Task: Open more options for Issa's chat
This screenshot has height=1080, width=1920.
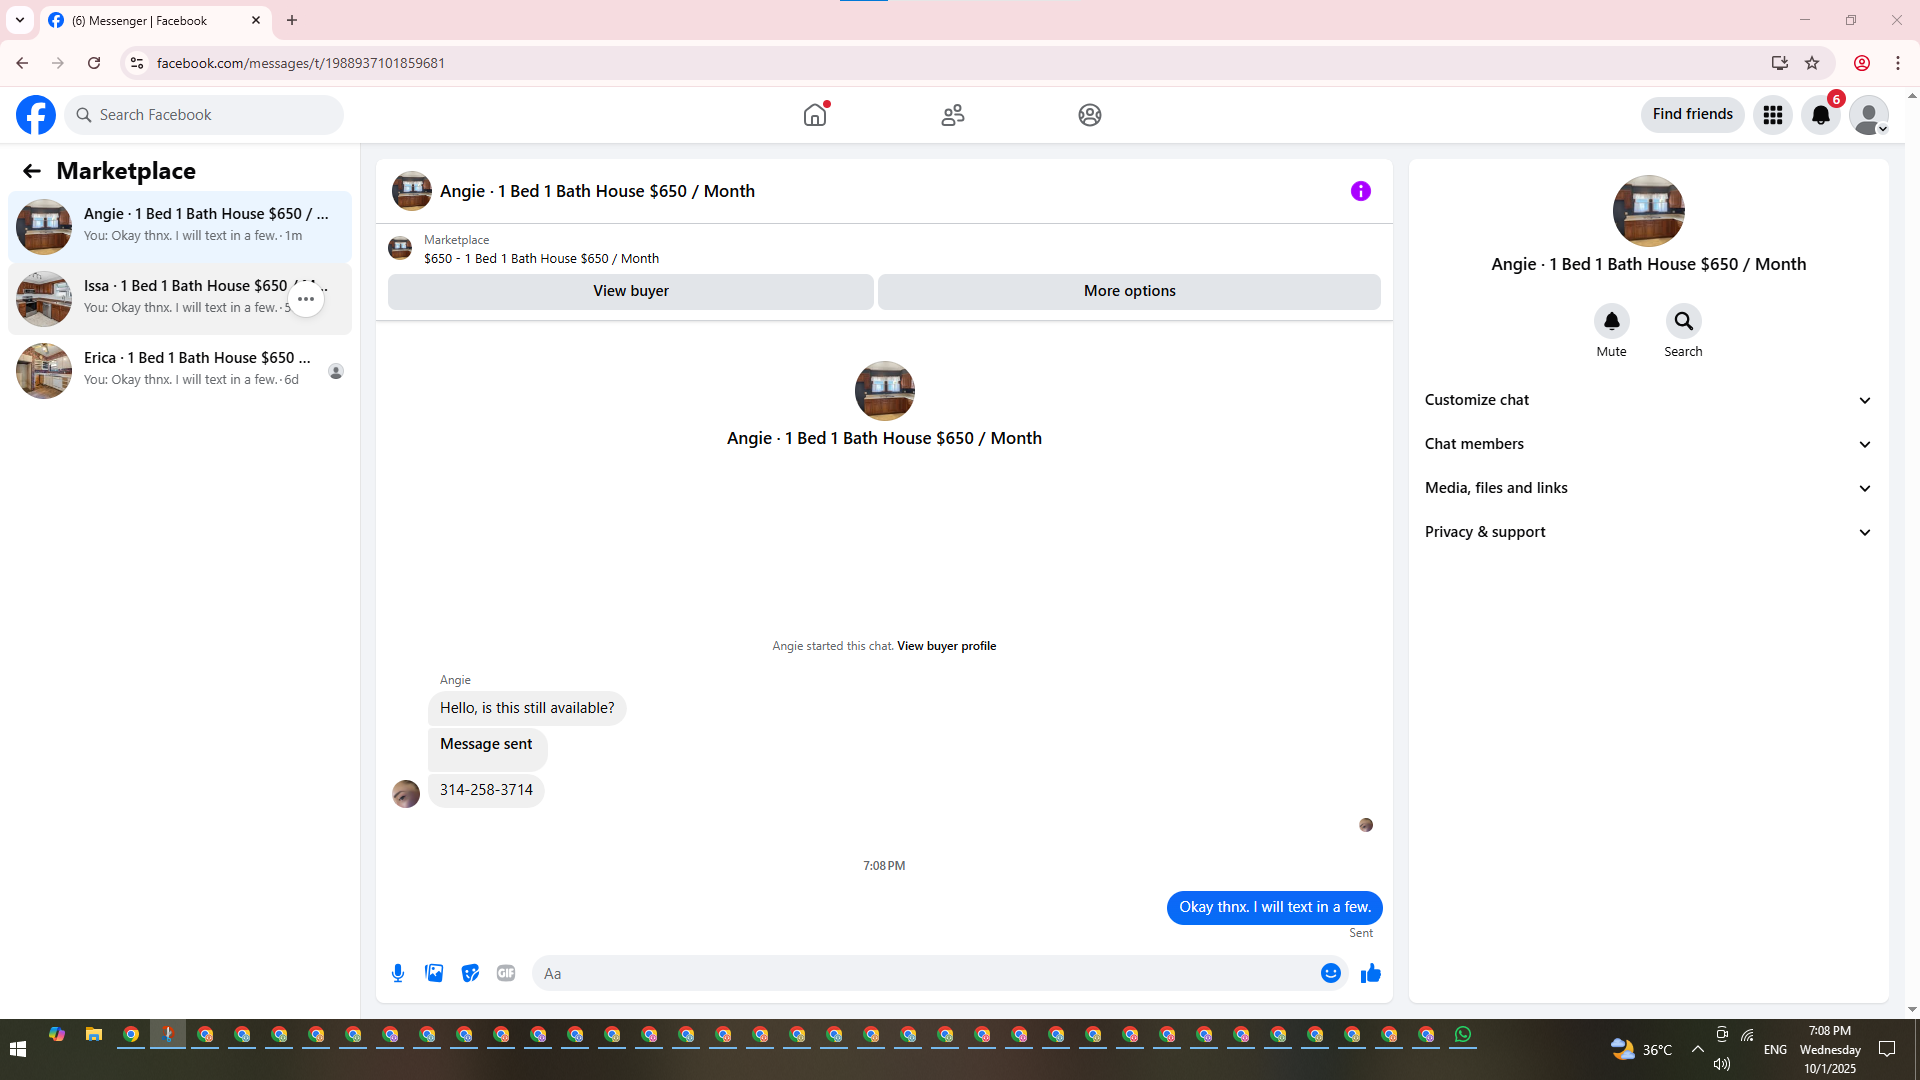Action: tap(306, 299)
